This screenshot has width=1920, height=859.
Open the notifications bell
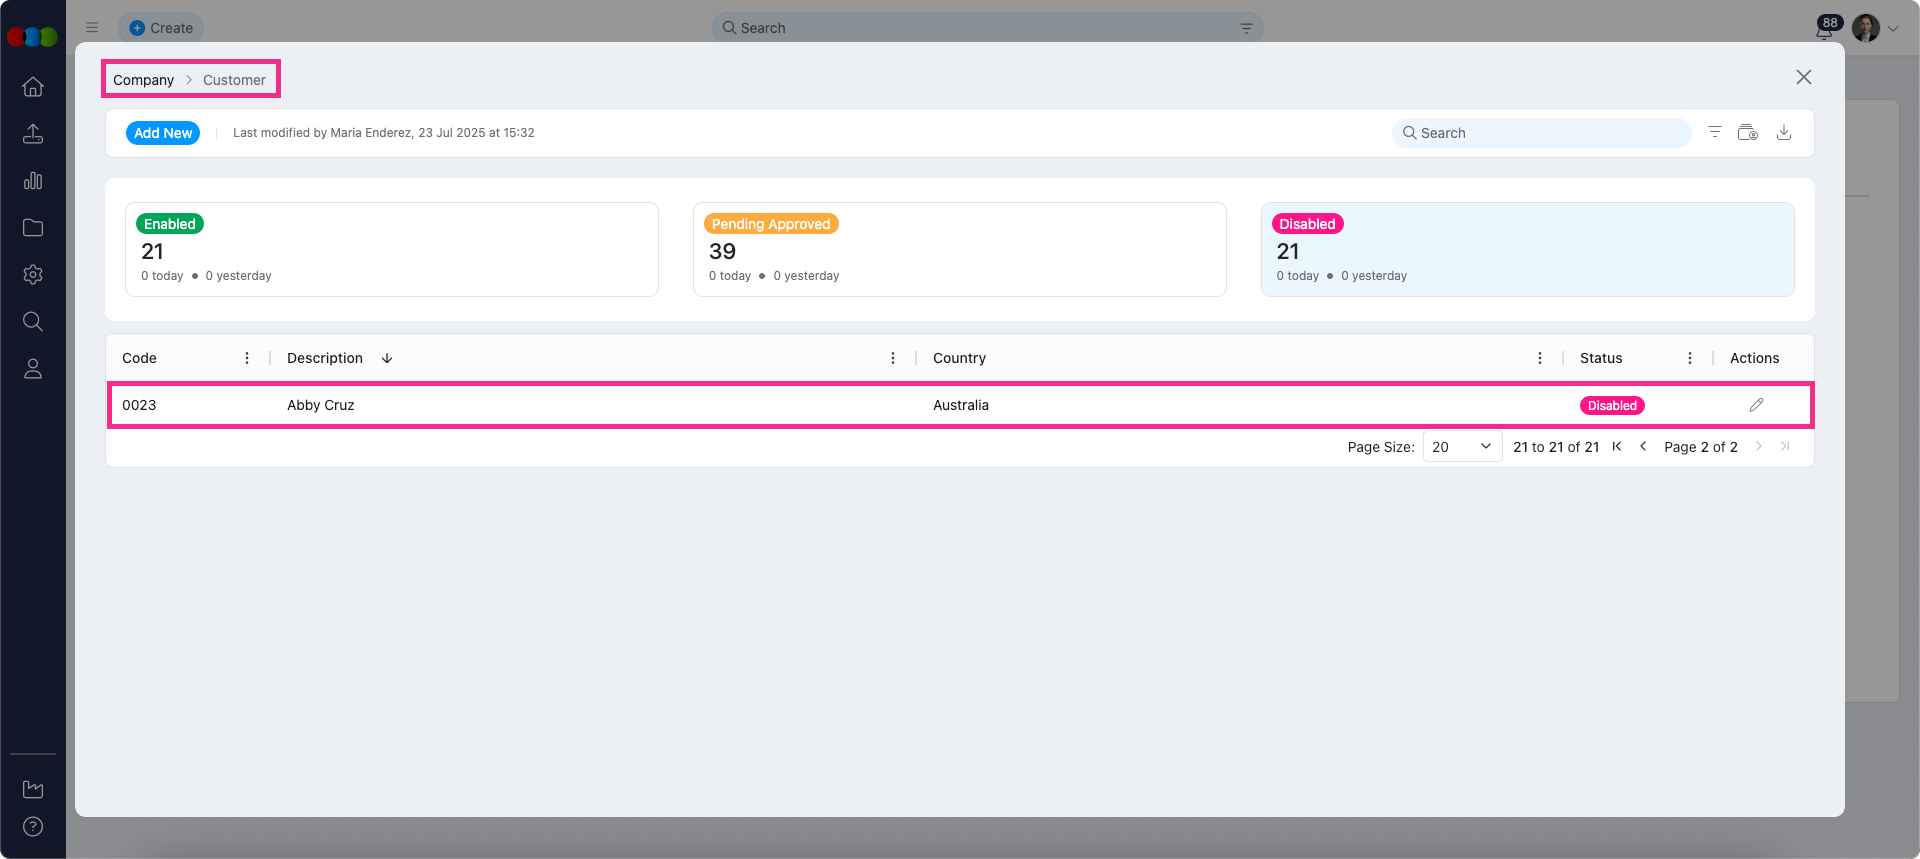pos(1824,30)
